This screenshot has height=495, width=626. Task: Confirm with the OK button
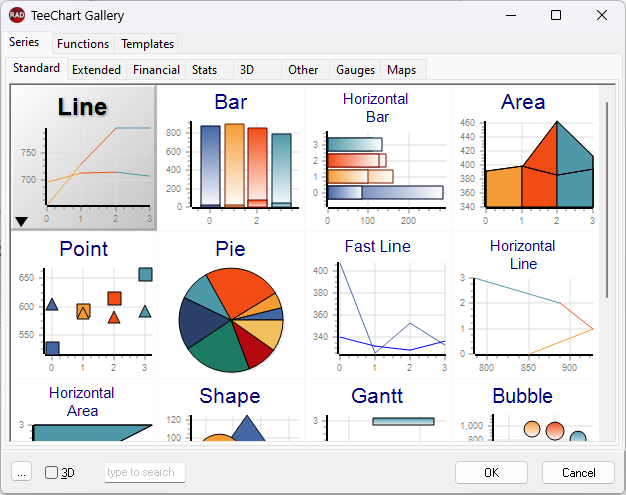pos(491,473)
